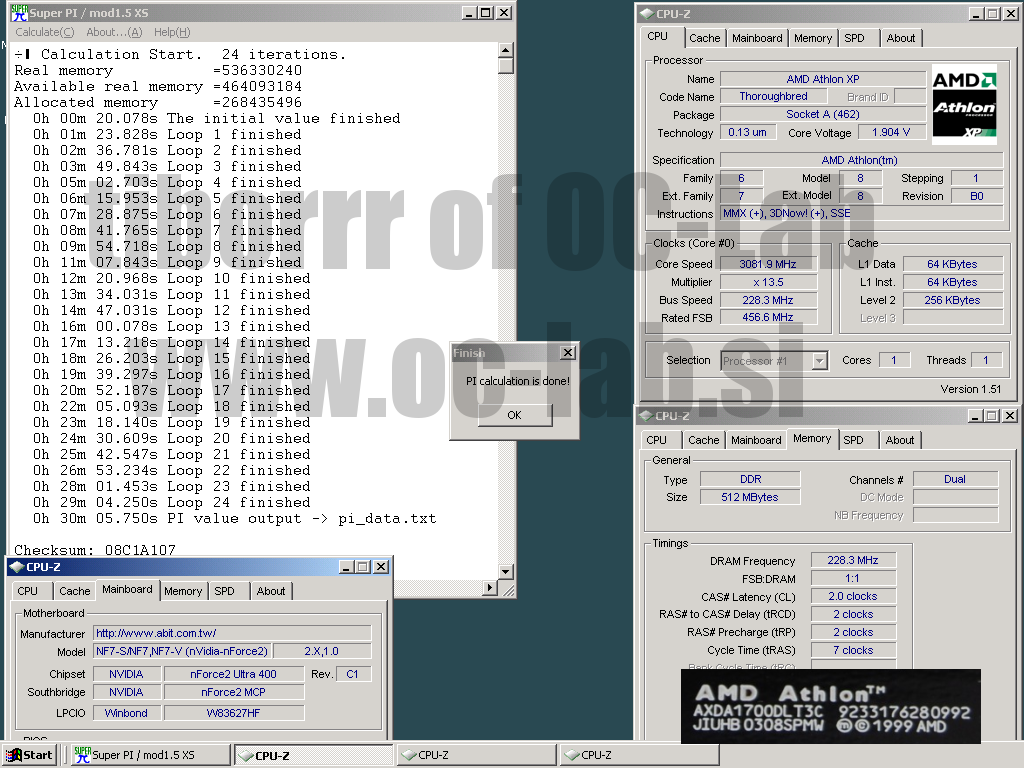
Task: Click the Multiplier x 13.5 value
Action: (768, 282)
